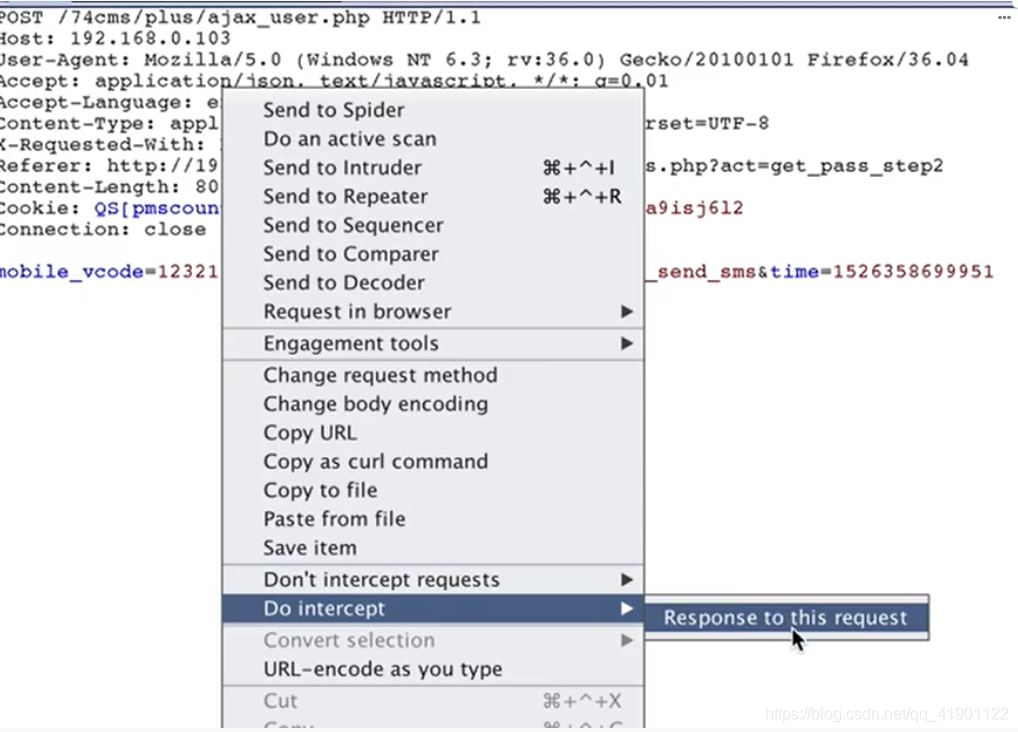Choose Response to this request
1018x732 pixels.
coord(786,617)
